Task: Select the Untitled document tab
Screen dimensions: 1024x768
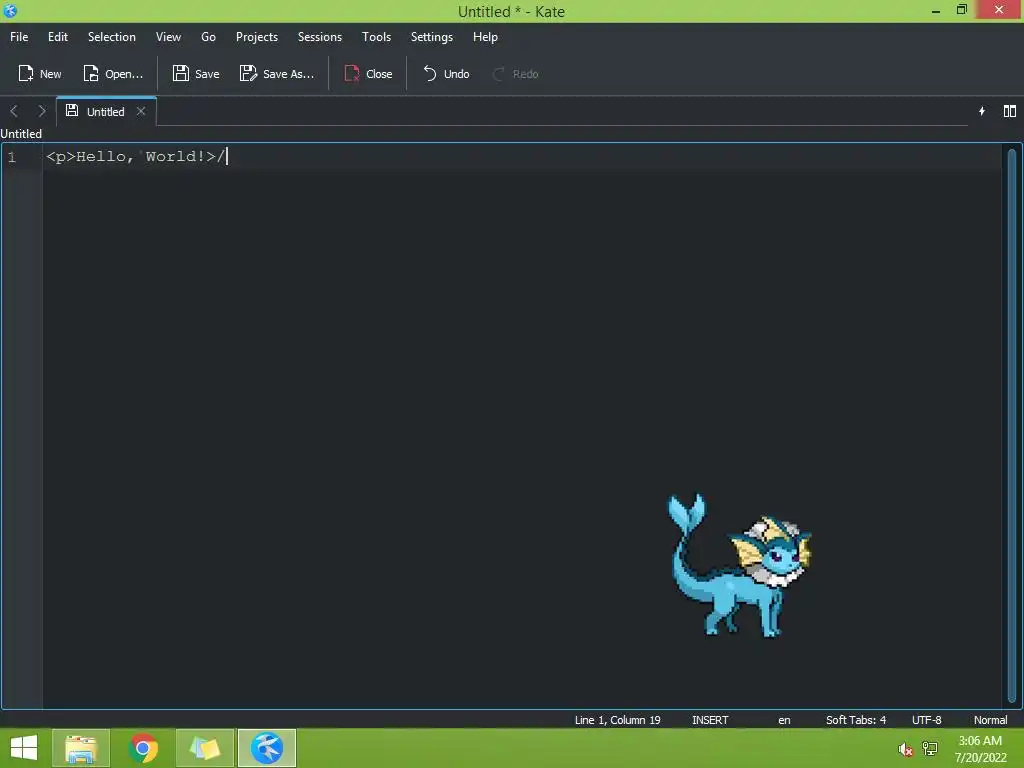Action: pyautogui.click(x=105, y=112)
